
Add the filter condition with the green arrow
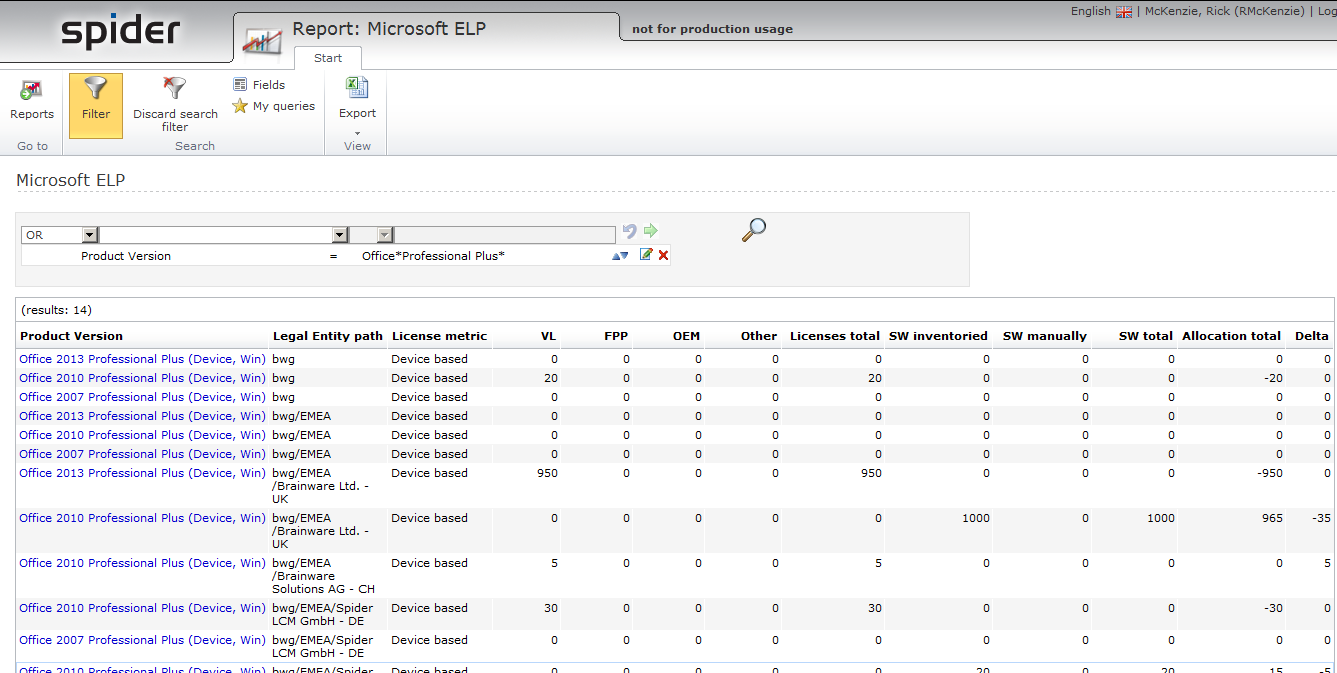[x=650, y=232]
